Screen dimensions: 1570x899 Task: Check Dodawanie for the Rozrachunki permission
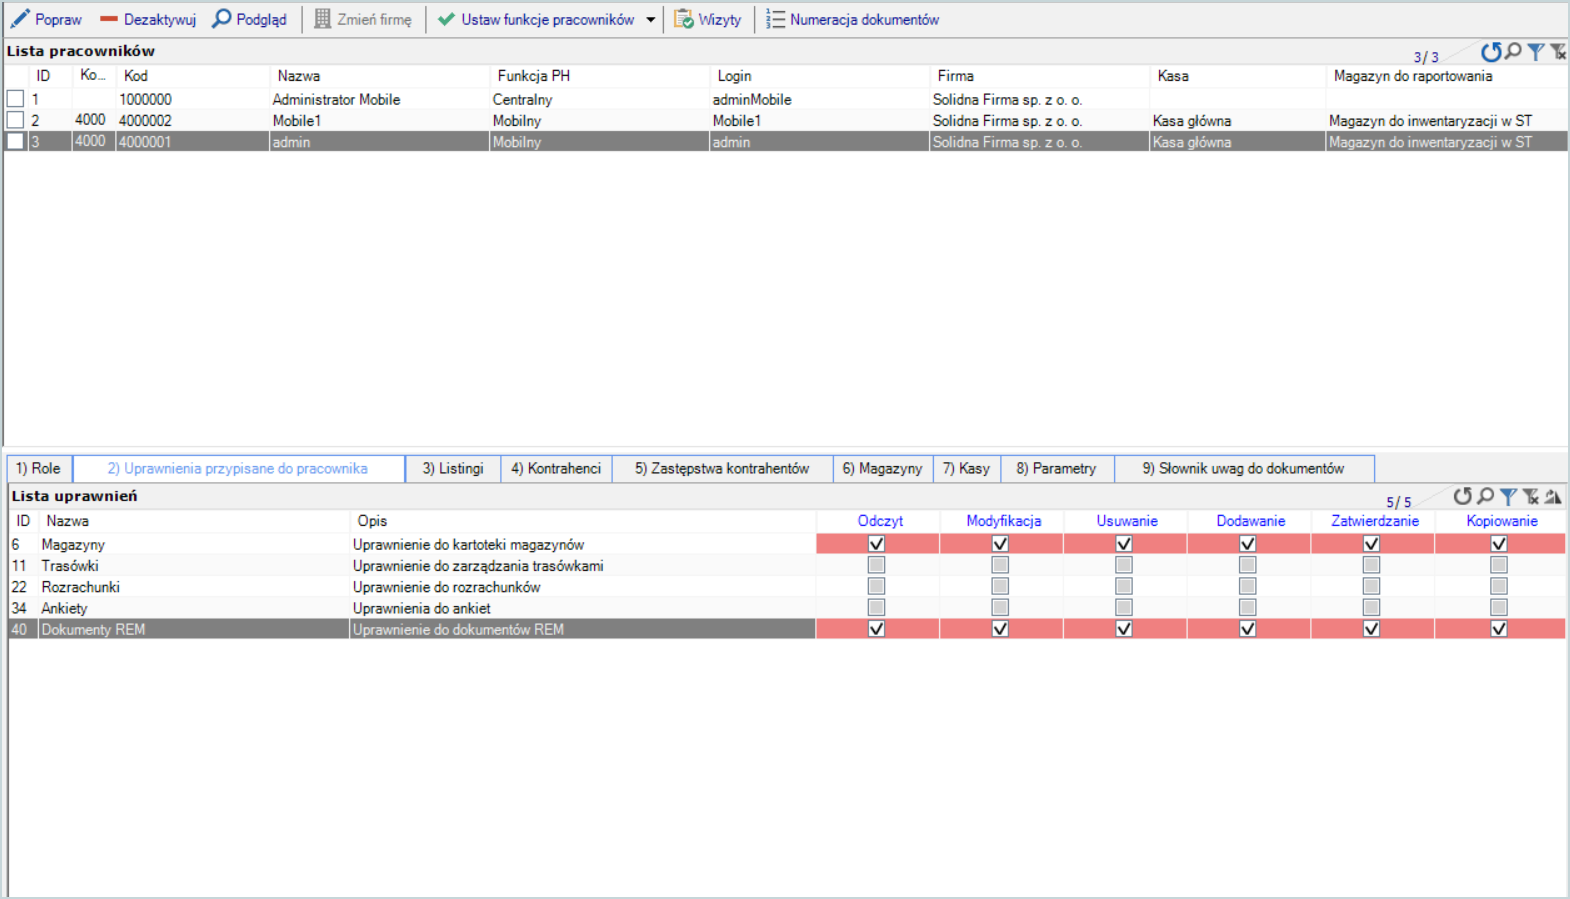(x=1248, y=586)
